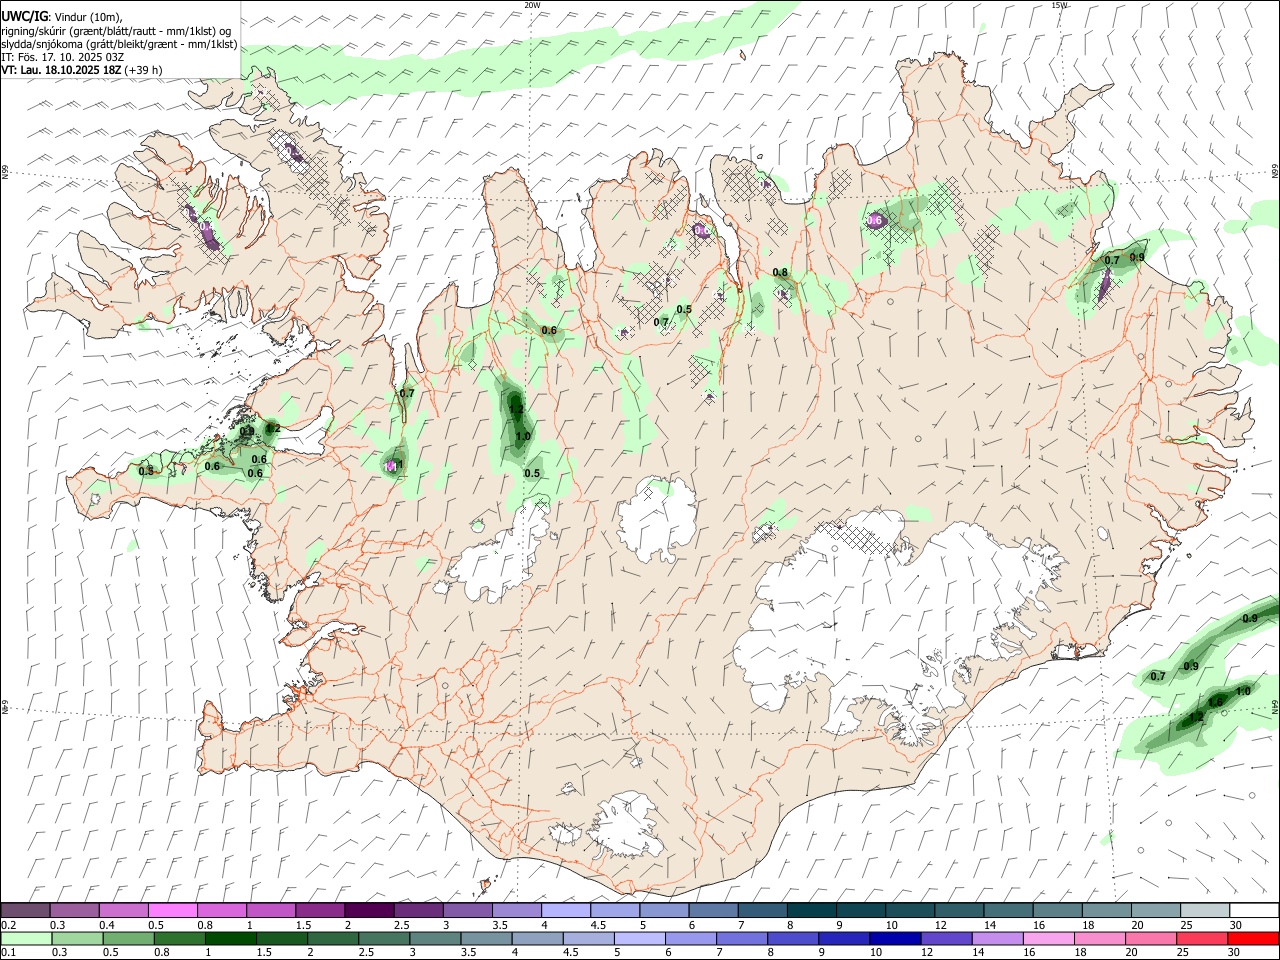Image resolution: width=1280 pixels, height=960 pixels.
Task: Click the pink-marked 1.1 value in west Iceland
Action: click(x=392, y=466)
